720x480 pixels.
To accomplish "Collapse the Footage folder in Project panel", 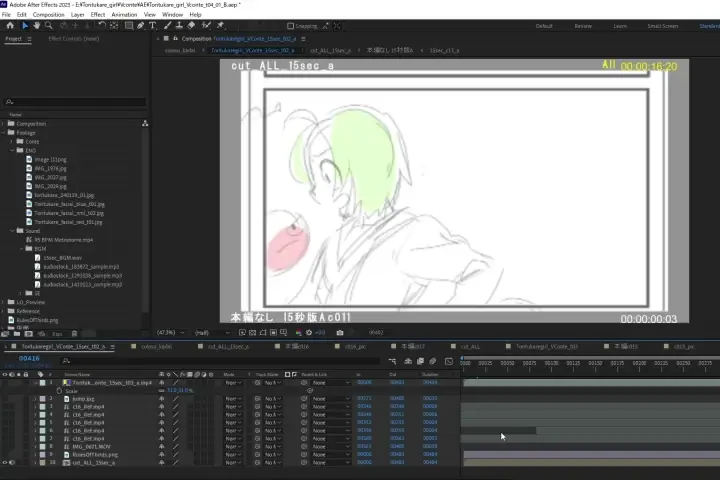I will (x=4, y=133).
